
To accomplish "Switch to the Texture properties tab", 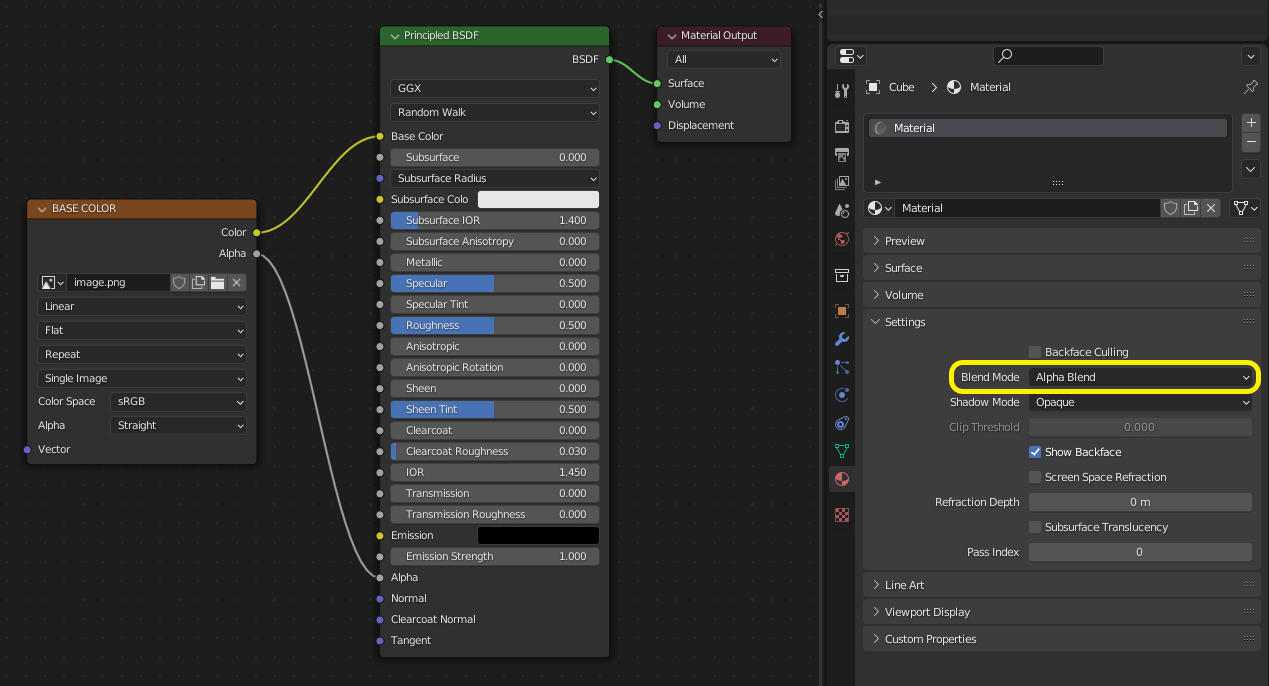I will [x=841, y=515].
